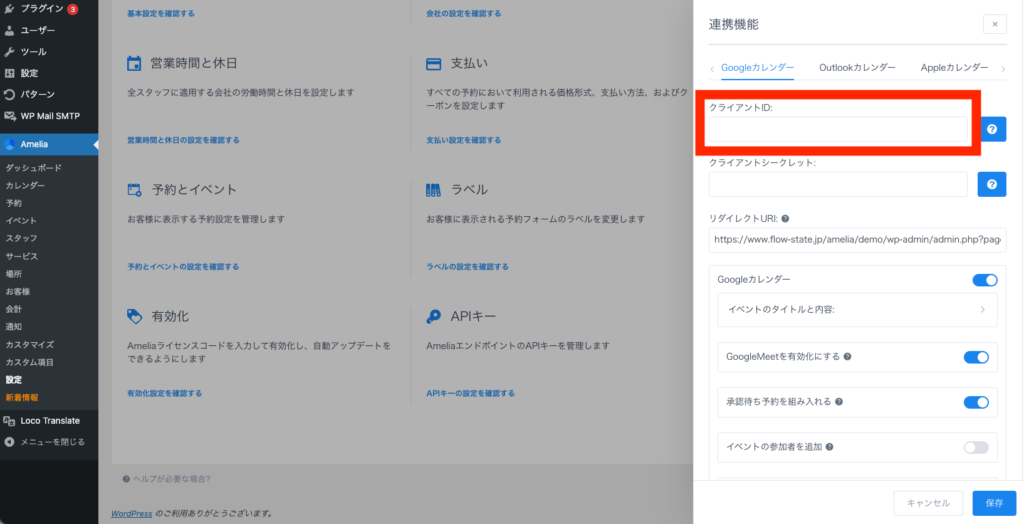
Task: Switch to the Appleカレンダー tab
Action: [954, 68]
